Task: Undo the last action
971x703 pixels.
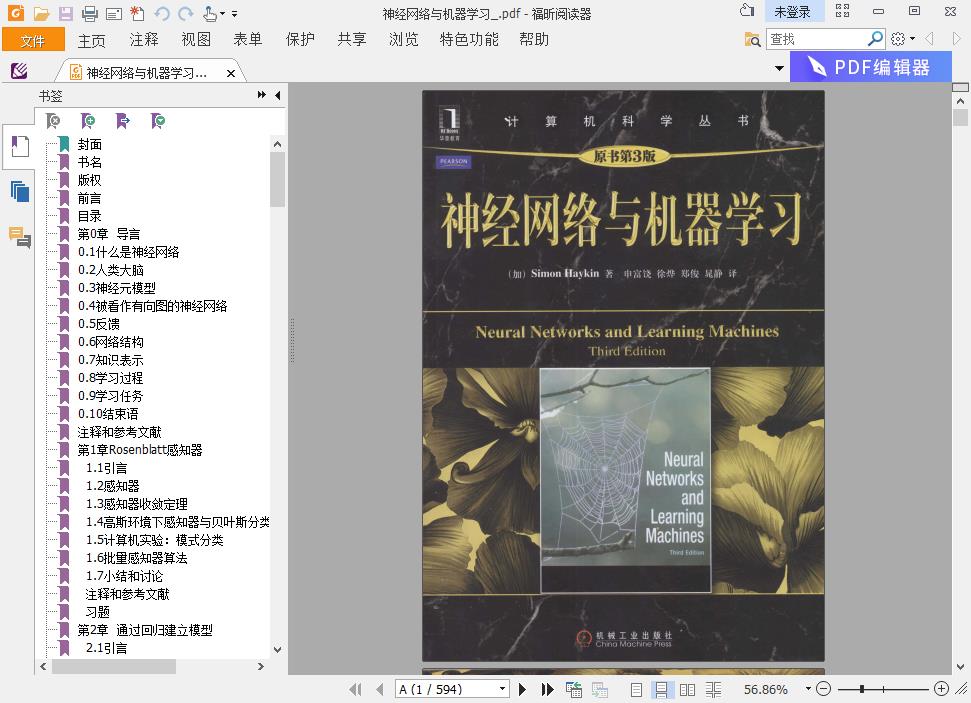Action: [x=162, y=13]
